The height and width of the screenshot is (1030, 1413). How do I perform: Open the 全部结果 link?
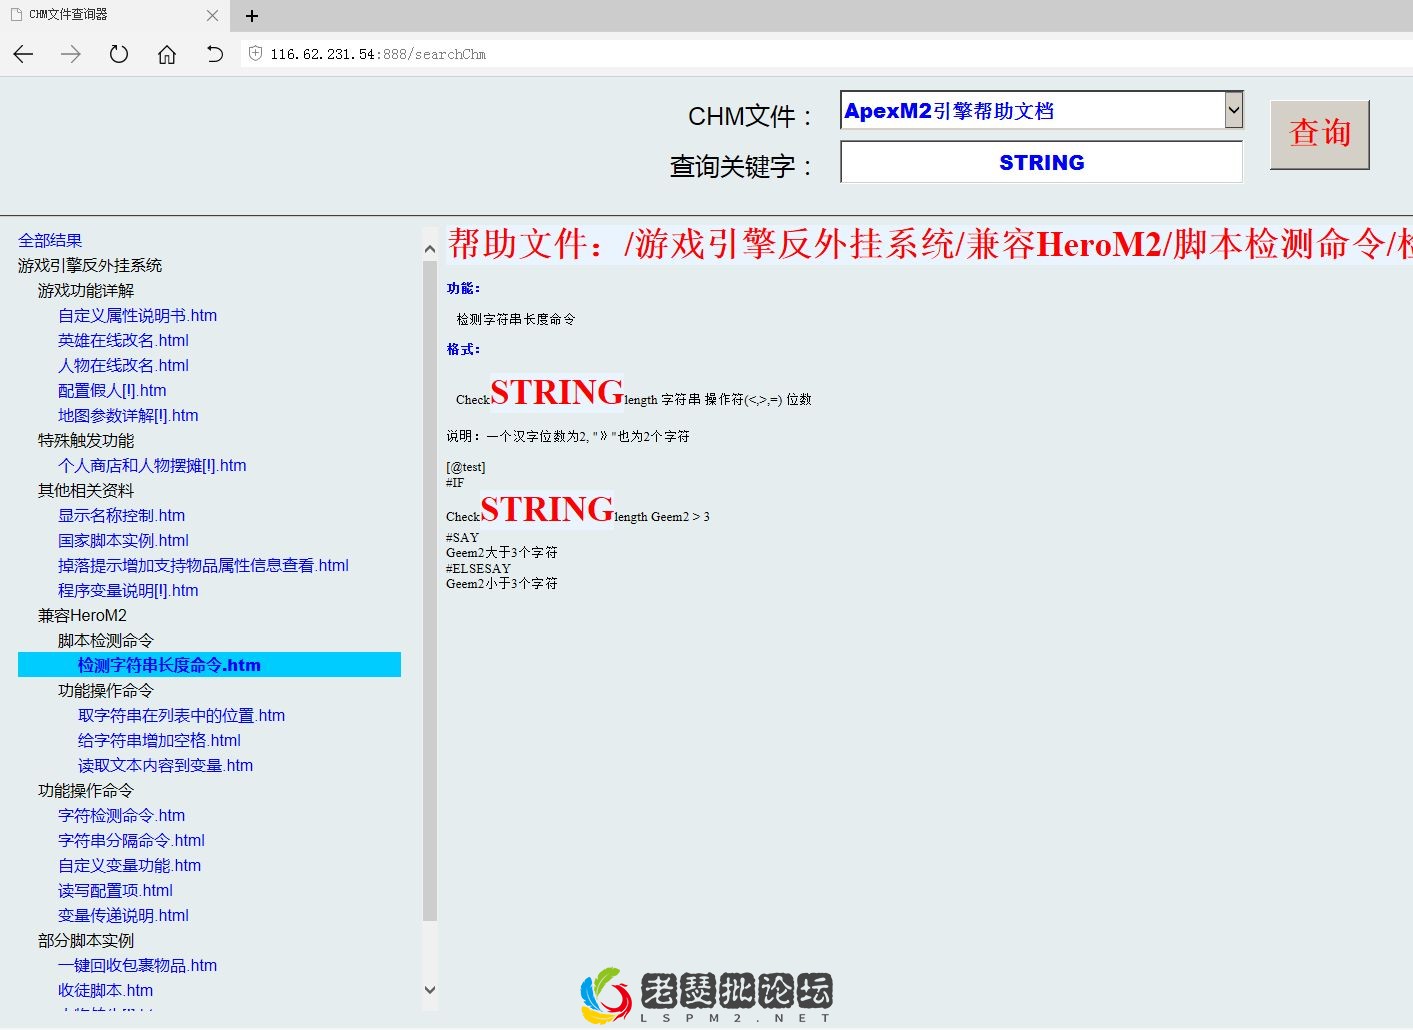[x=50, y=240]
